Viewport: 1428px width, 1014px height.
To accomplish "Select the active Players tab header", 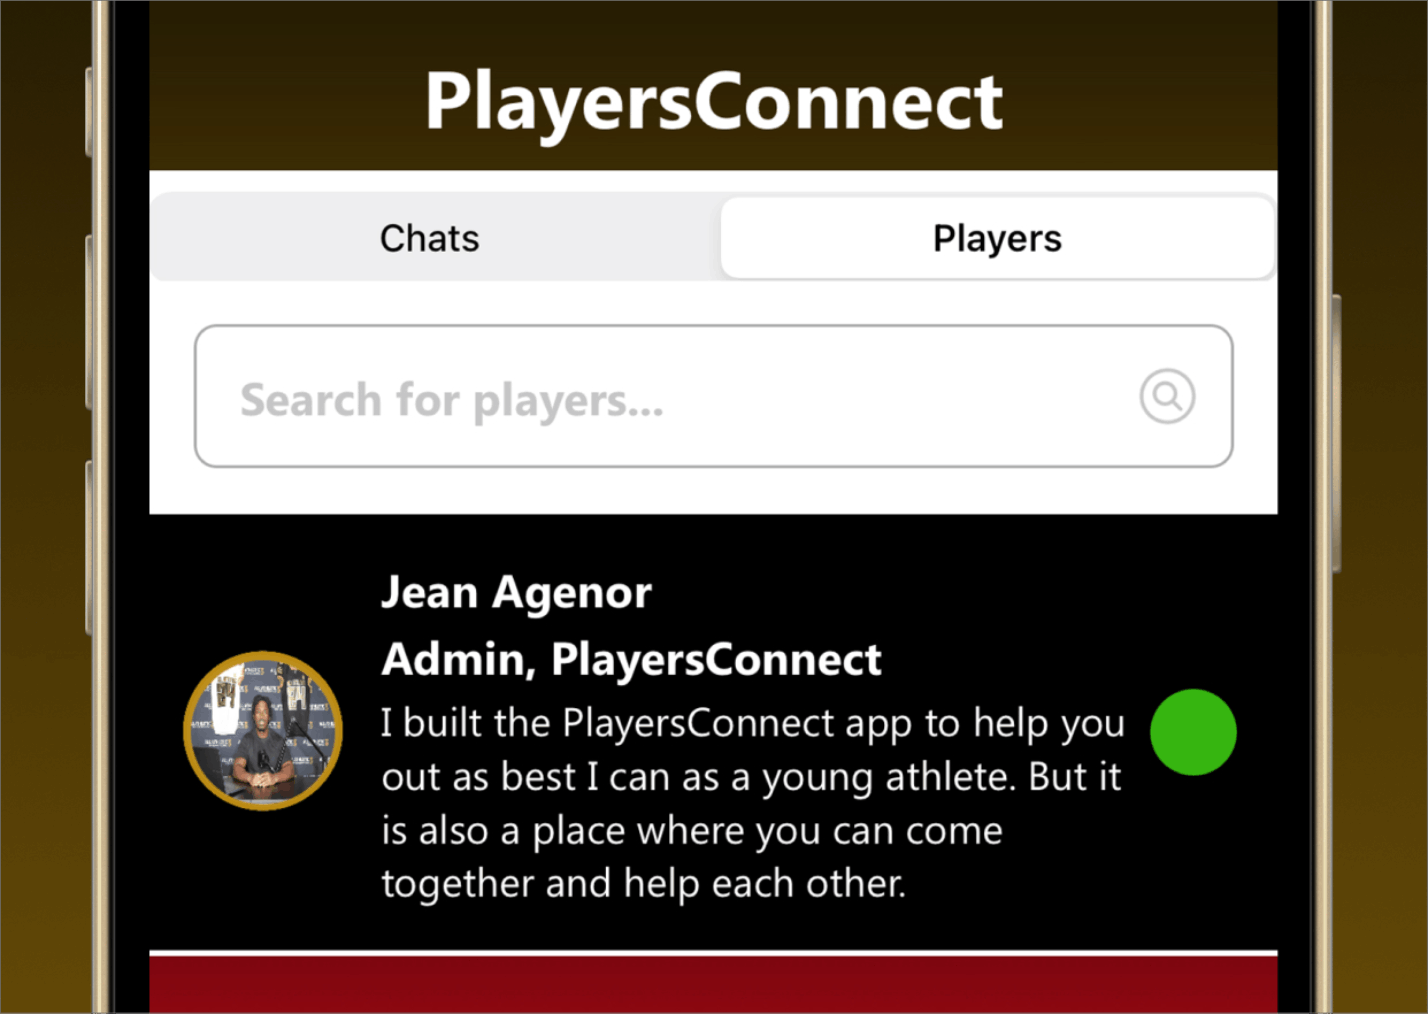I will (996, 238).
